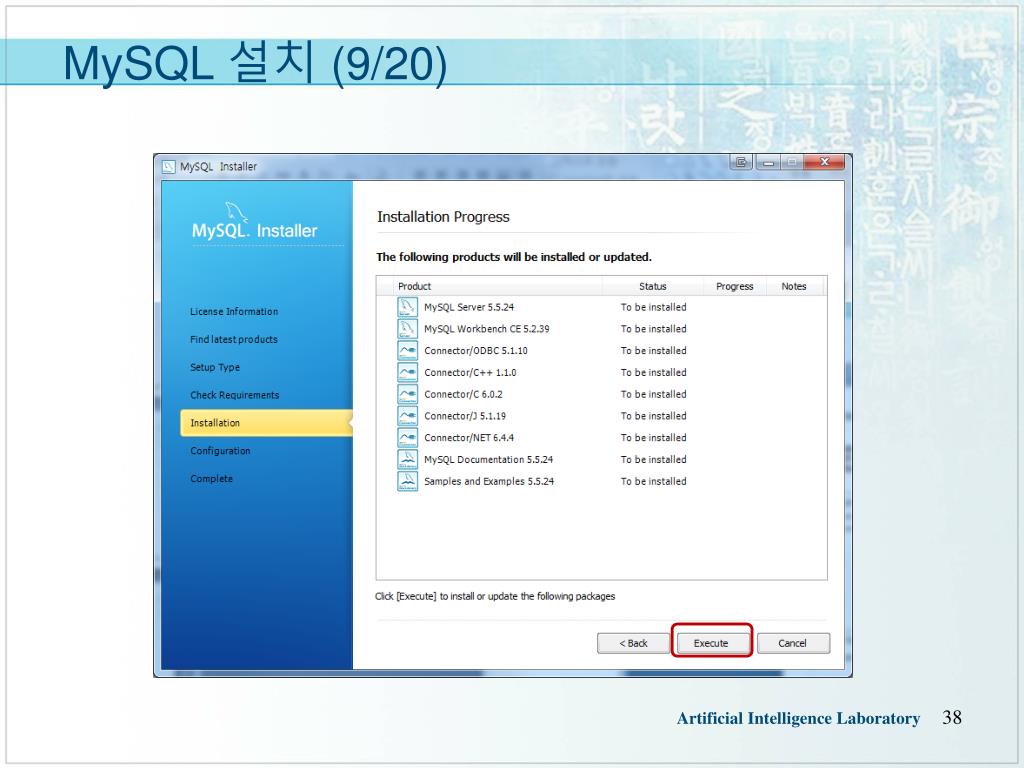The height and width of the screenshot is (768, 1024).
Task: Select the Connector/C++ 1.1.0 name
Action: coord(470,372)
